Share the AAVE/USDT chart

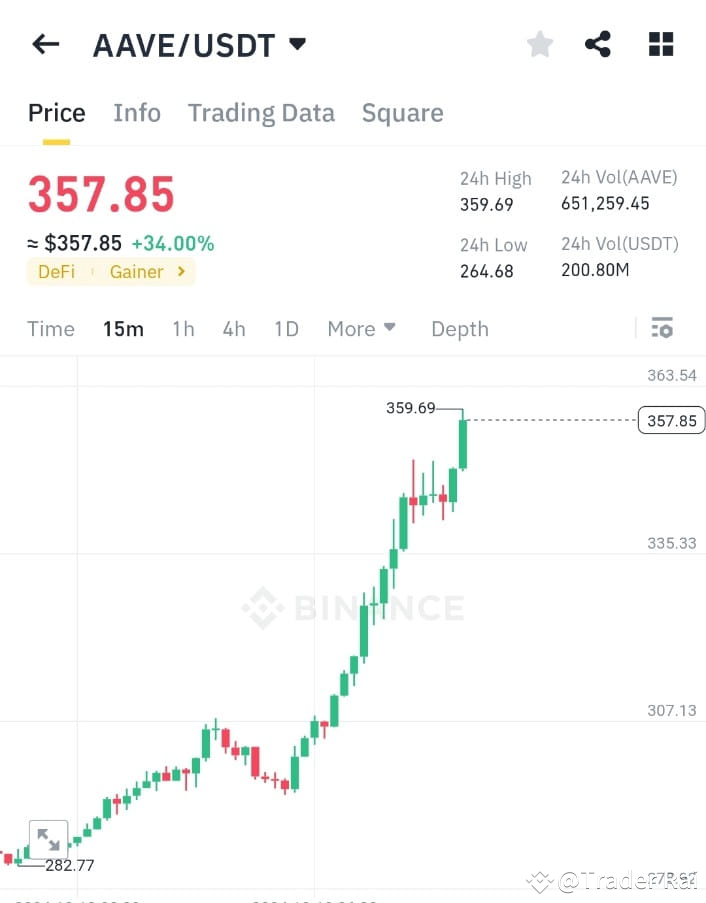(598, 43)
